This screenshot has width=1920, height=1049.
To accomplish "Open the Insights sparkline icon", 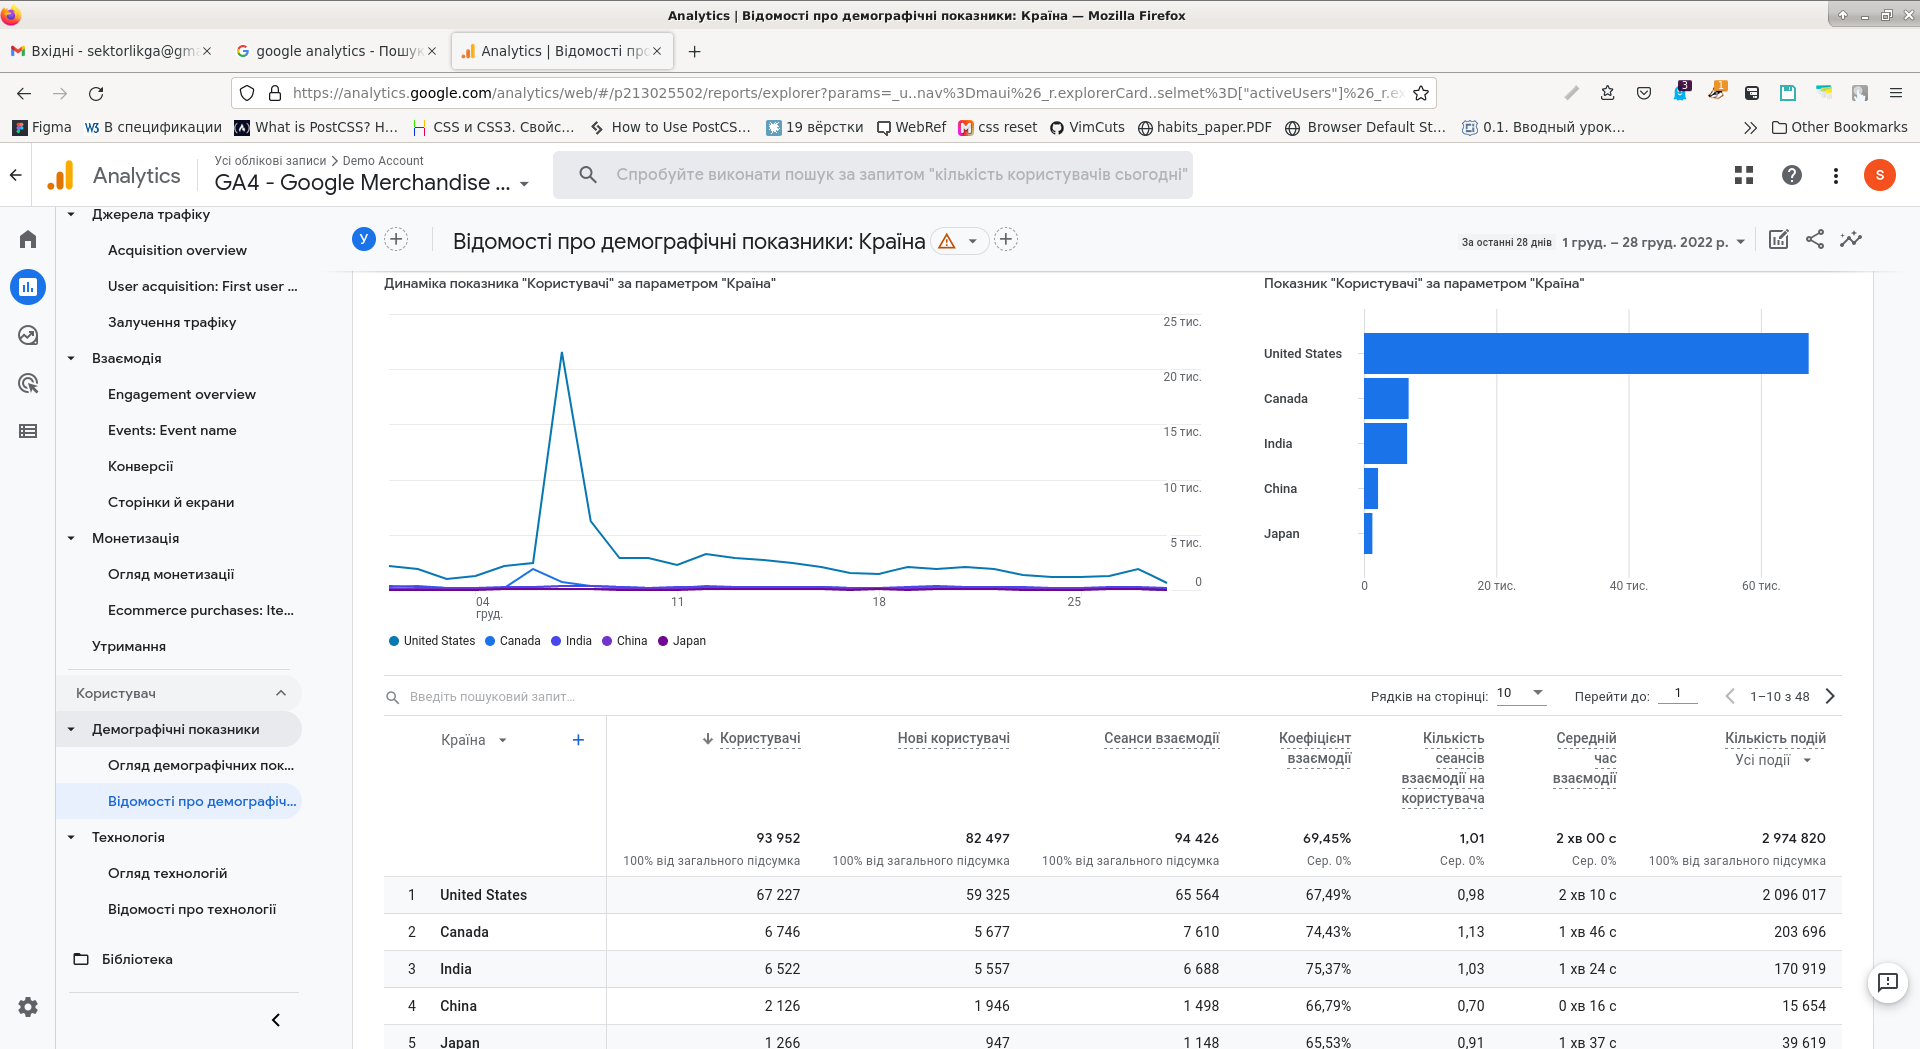I will point(1851,239).
